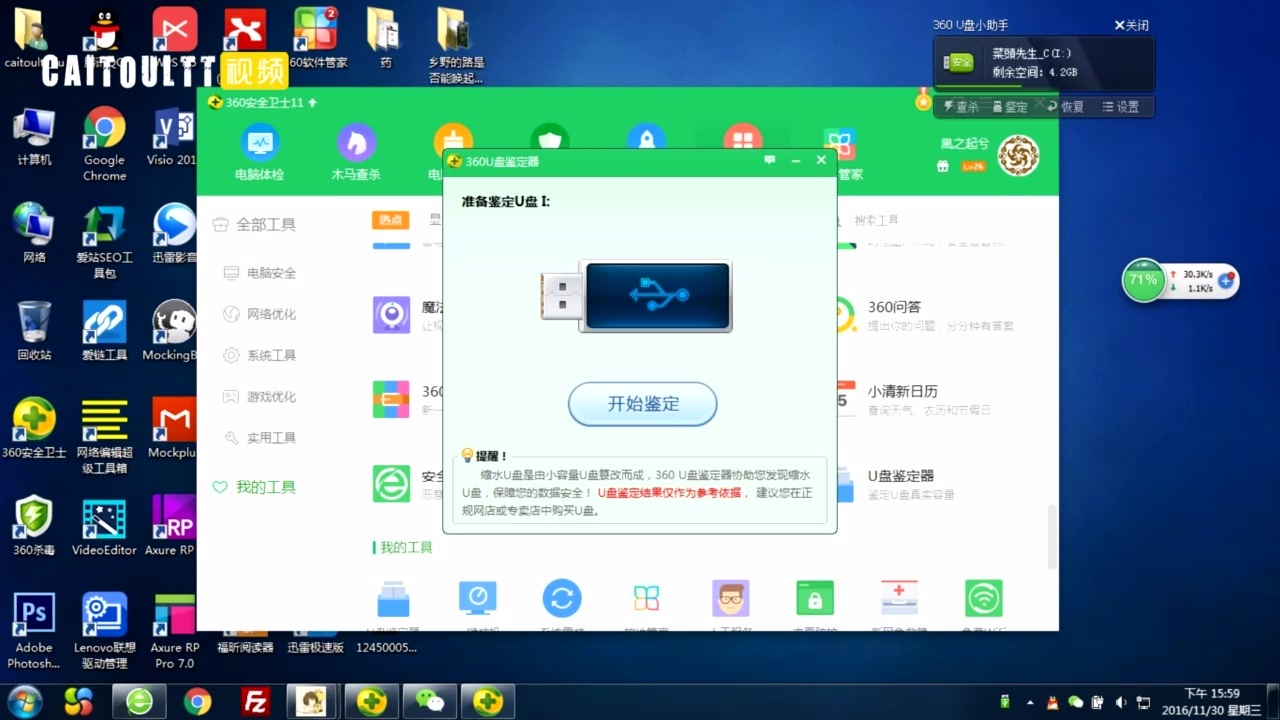Click the 360 tools list scrollbar
This screenshot has height=720, width=1280.
[1051, 537]
